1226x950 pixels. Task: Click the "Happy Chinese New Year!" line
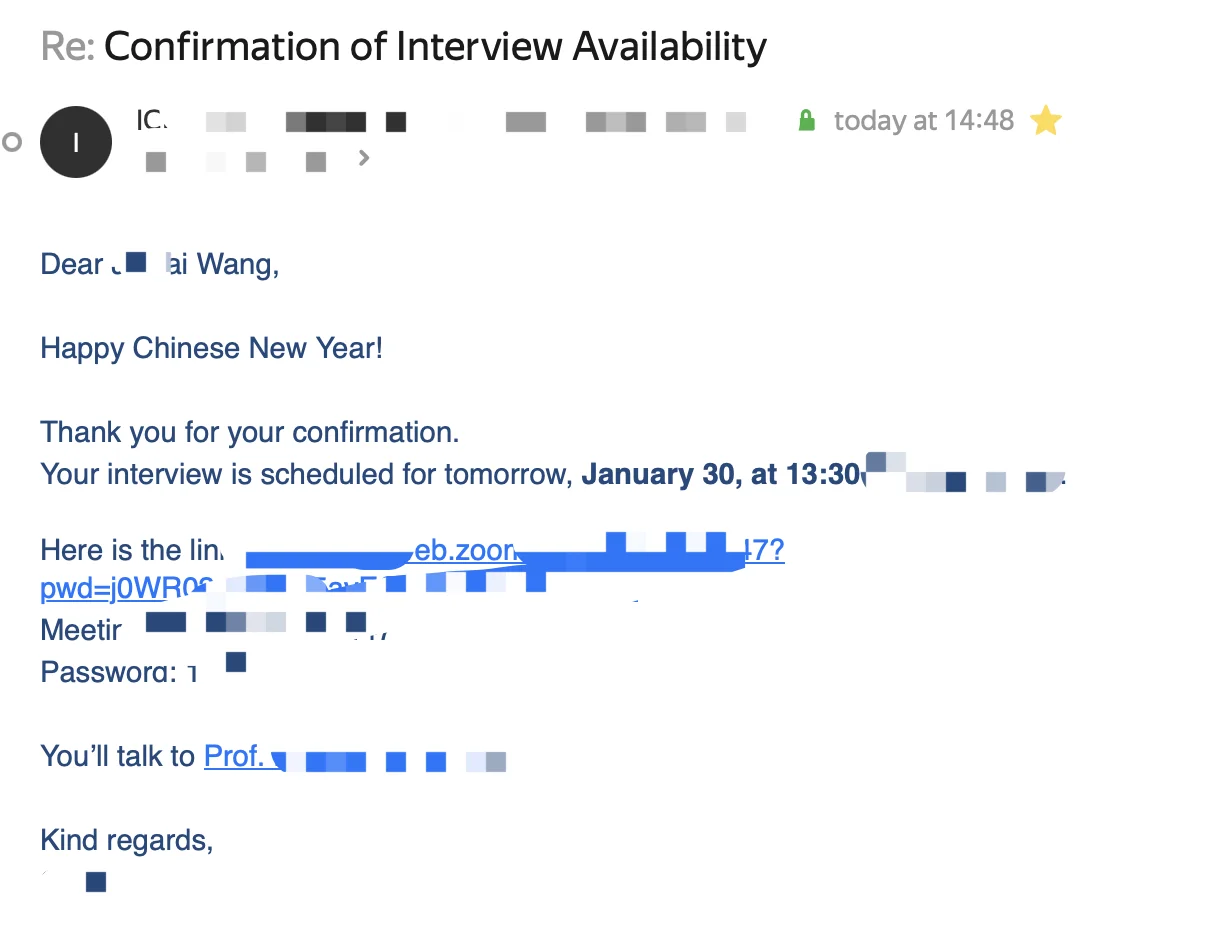(212, 349)
